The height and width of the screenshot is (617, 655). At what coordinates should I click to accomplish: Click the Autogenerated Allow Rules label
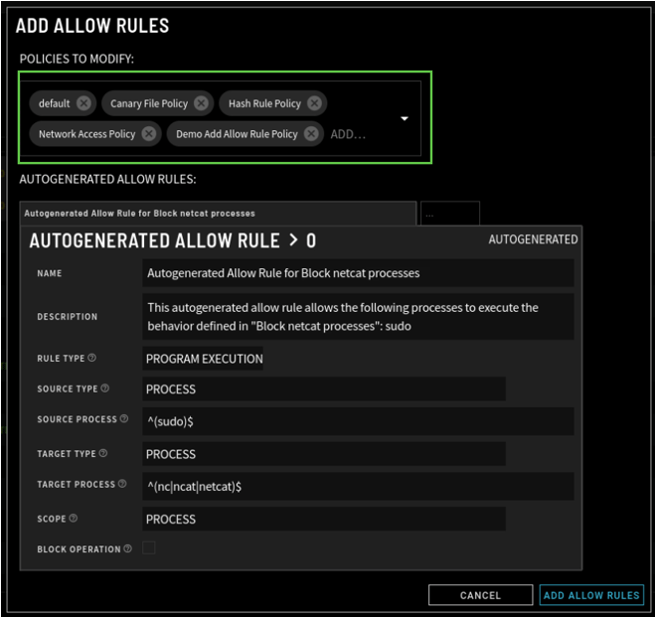[108, 179]
